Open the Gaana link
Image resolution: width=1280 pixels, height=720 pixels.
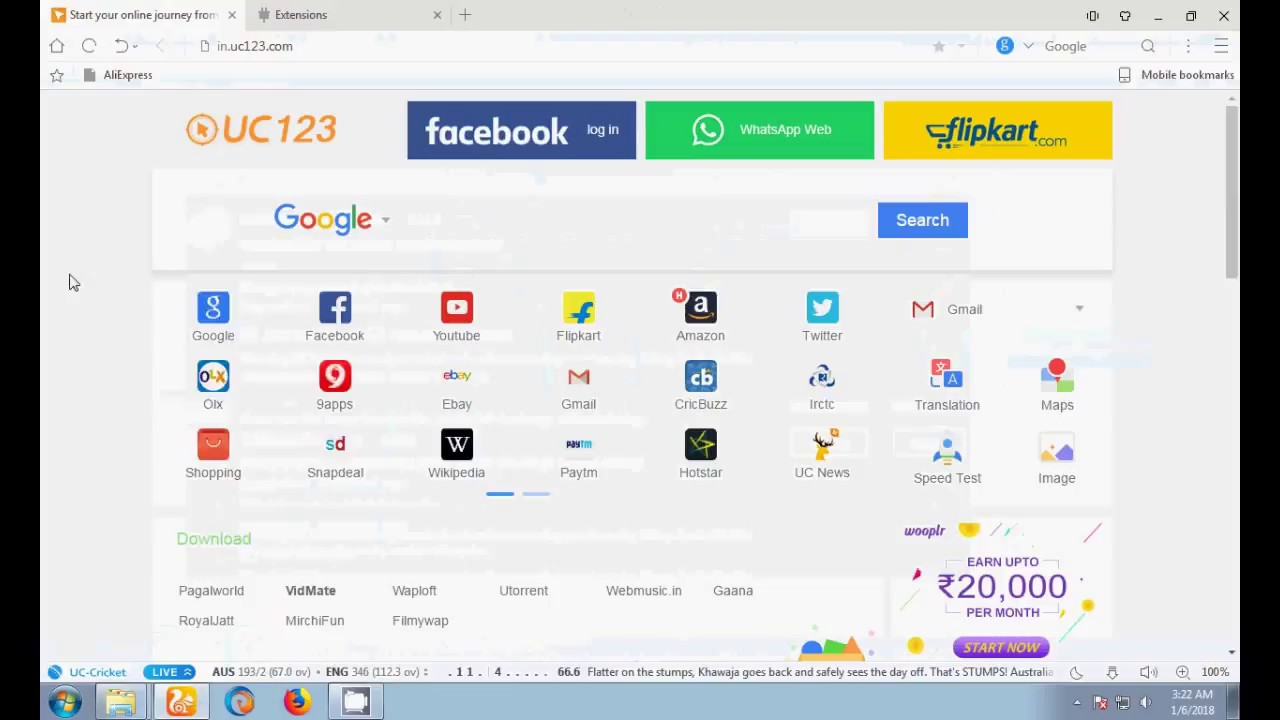(733, 591)
